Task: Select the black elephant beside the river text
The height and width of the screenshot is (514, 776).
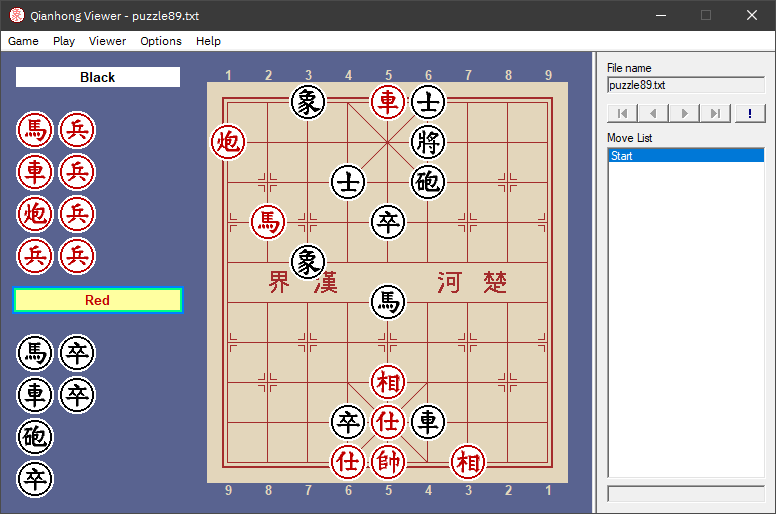Action: coord(308,262)
